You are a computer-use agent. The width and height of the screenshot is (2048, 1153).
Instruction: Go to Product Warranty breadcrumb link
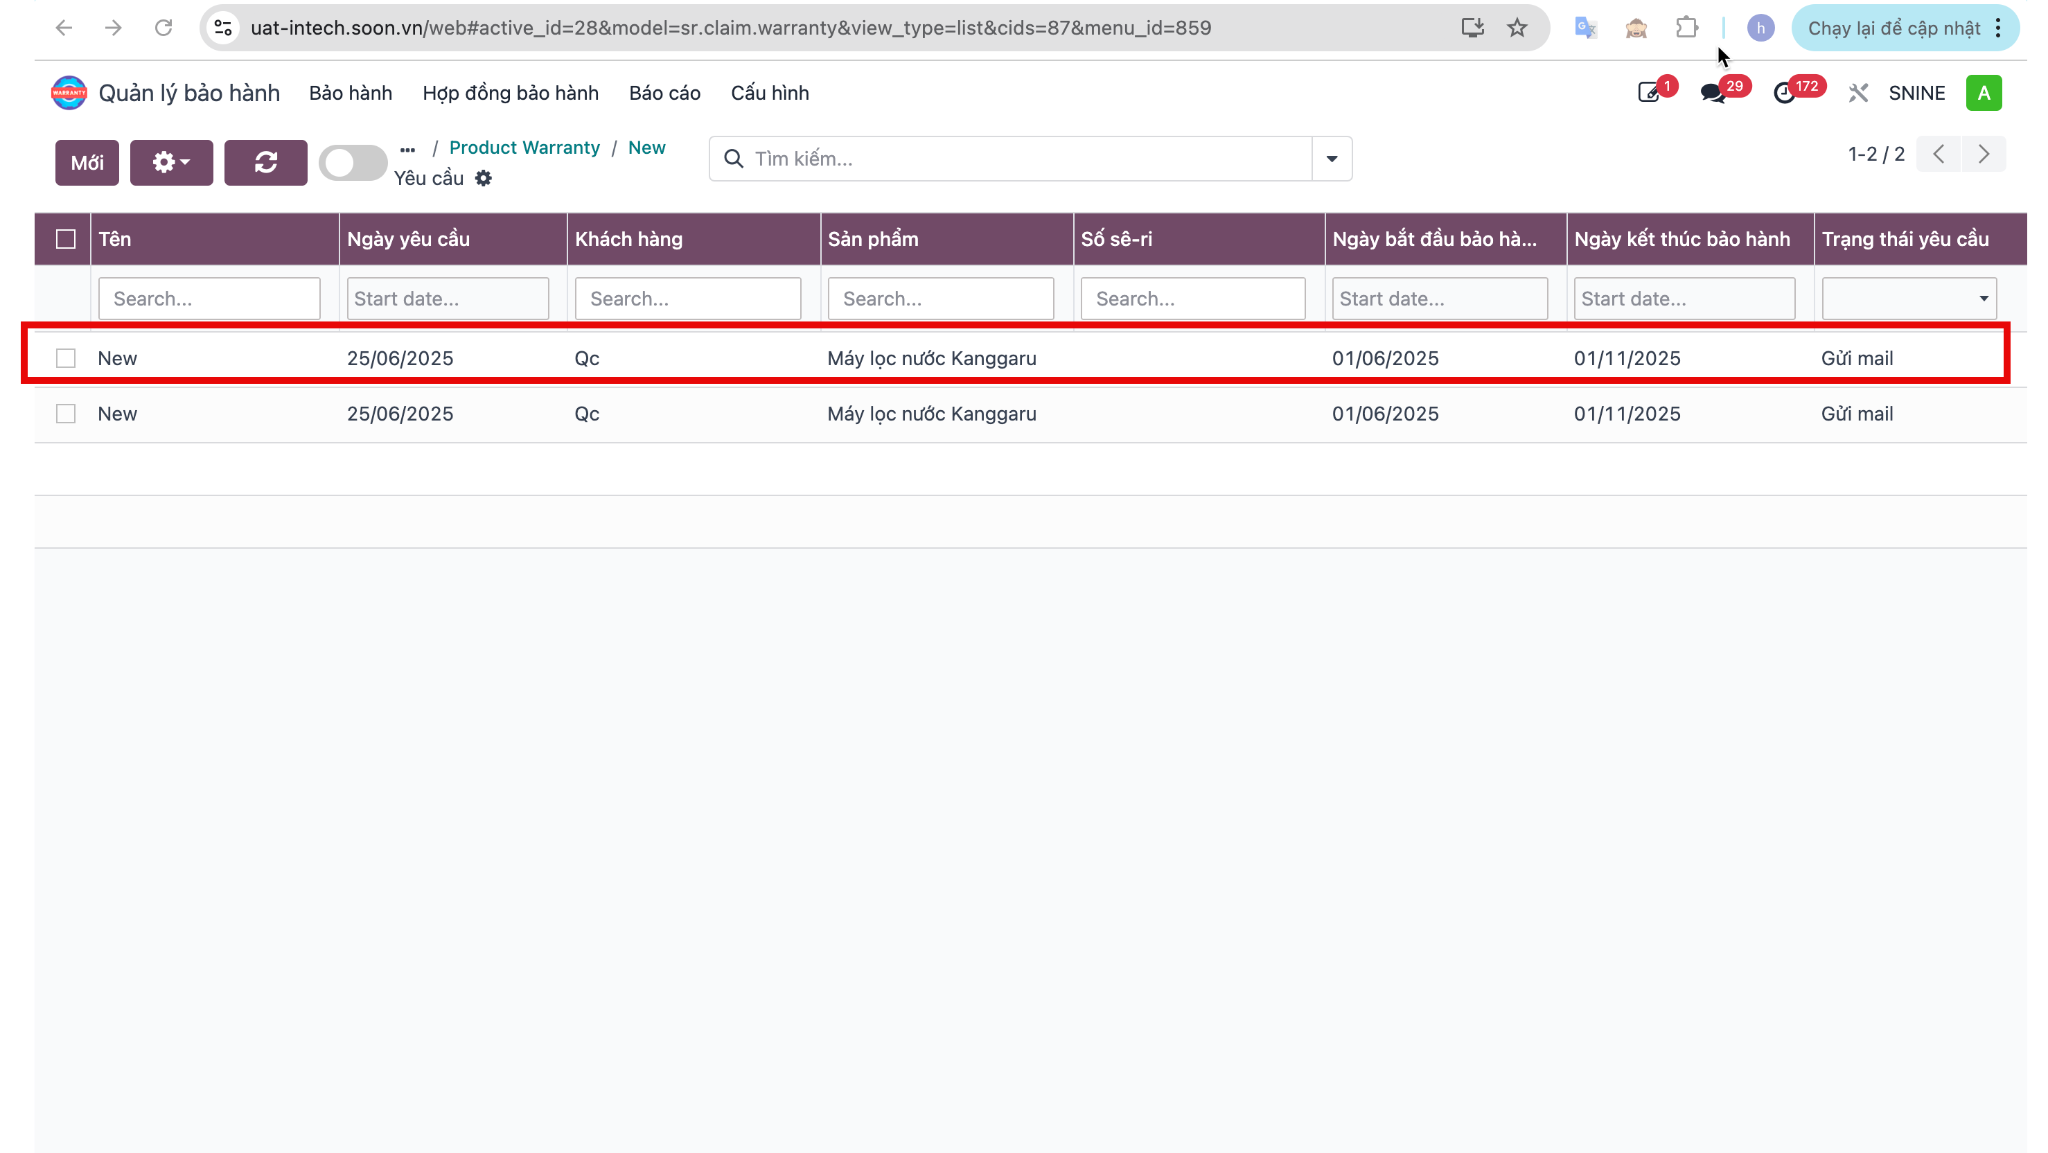[x=524, y=148]
